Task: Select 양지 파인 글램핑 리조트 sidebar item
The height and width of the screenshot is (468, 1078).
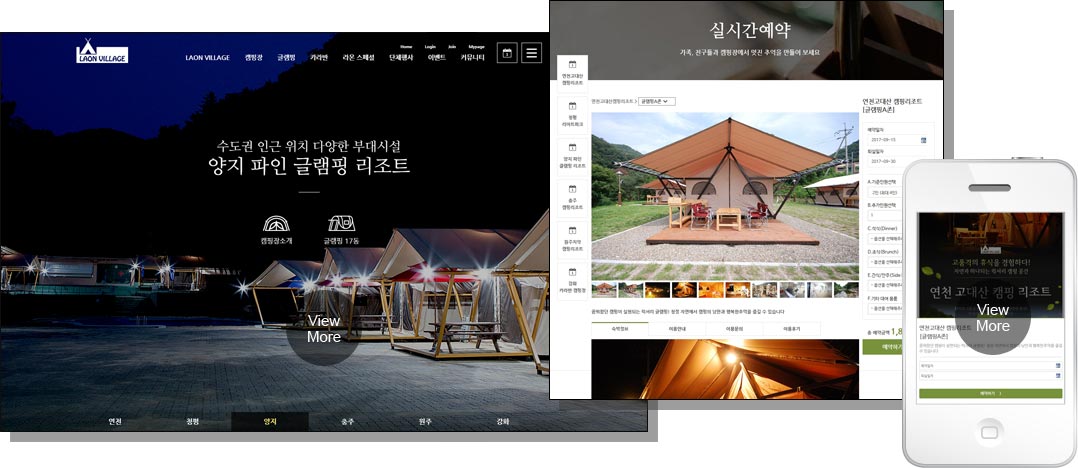Action: 572,156
